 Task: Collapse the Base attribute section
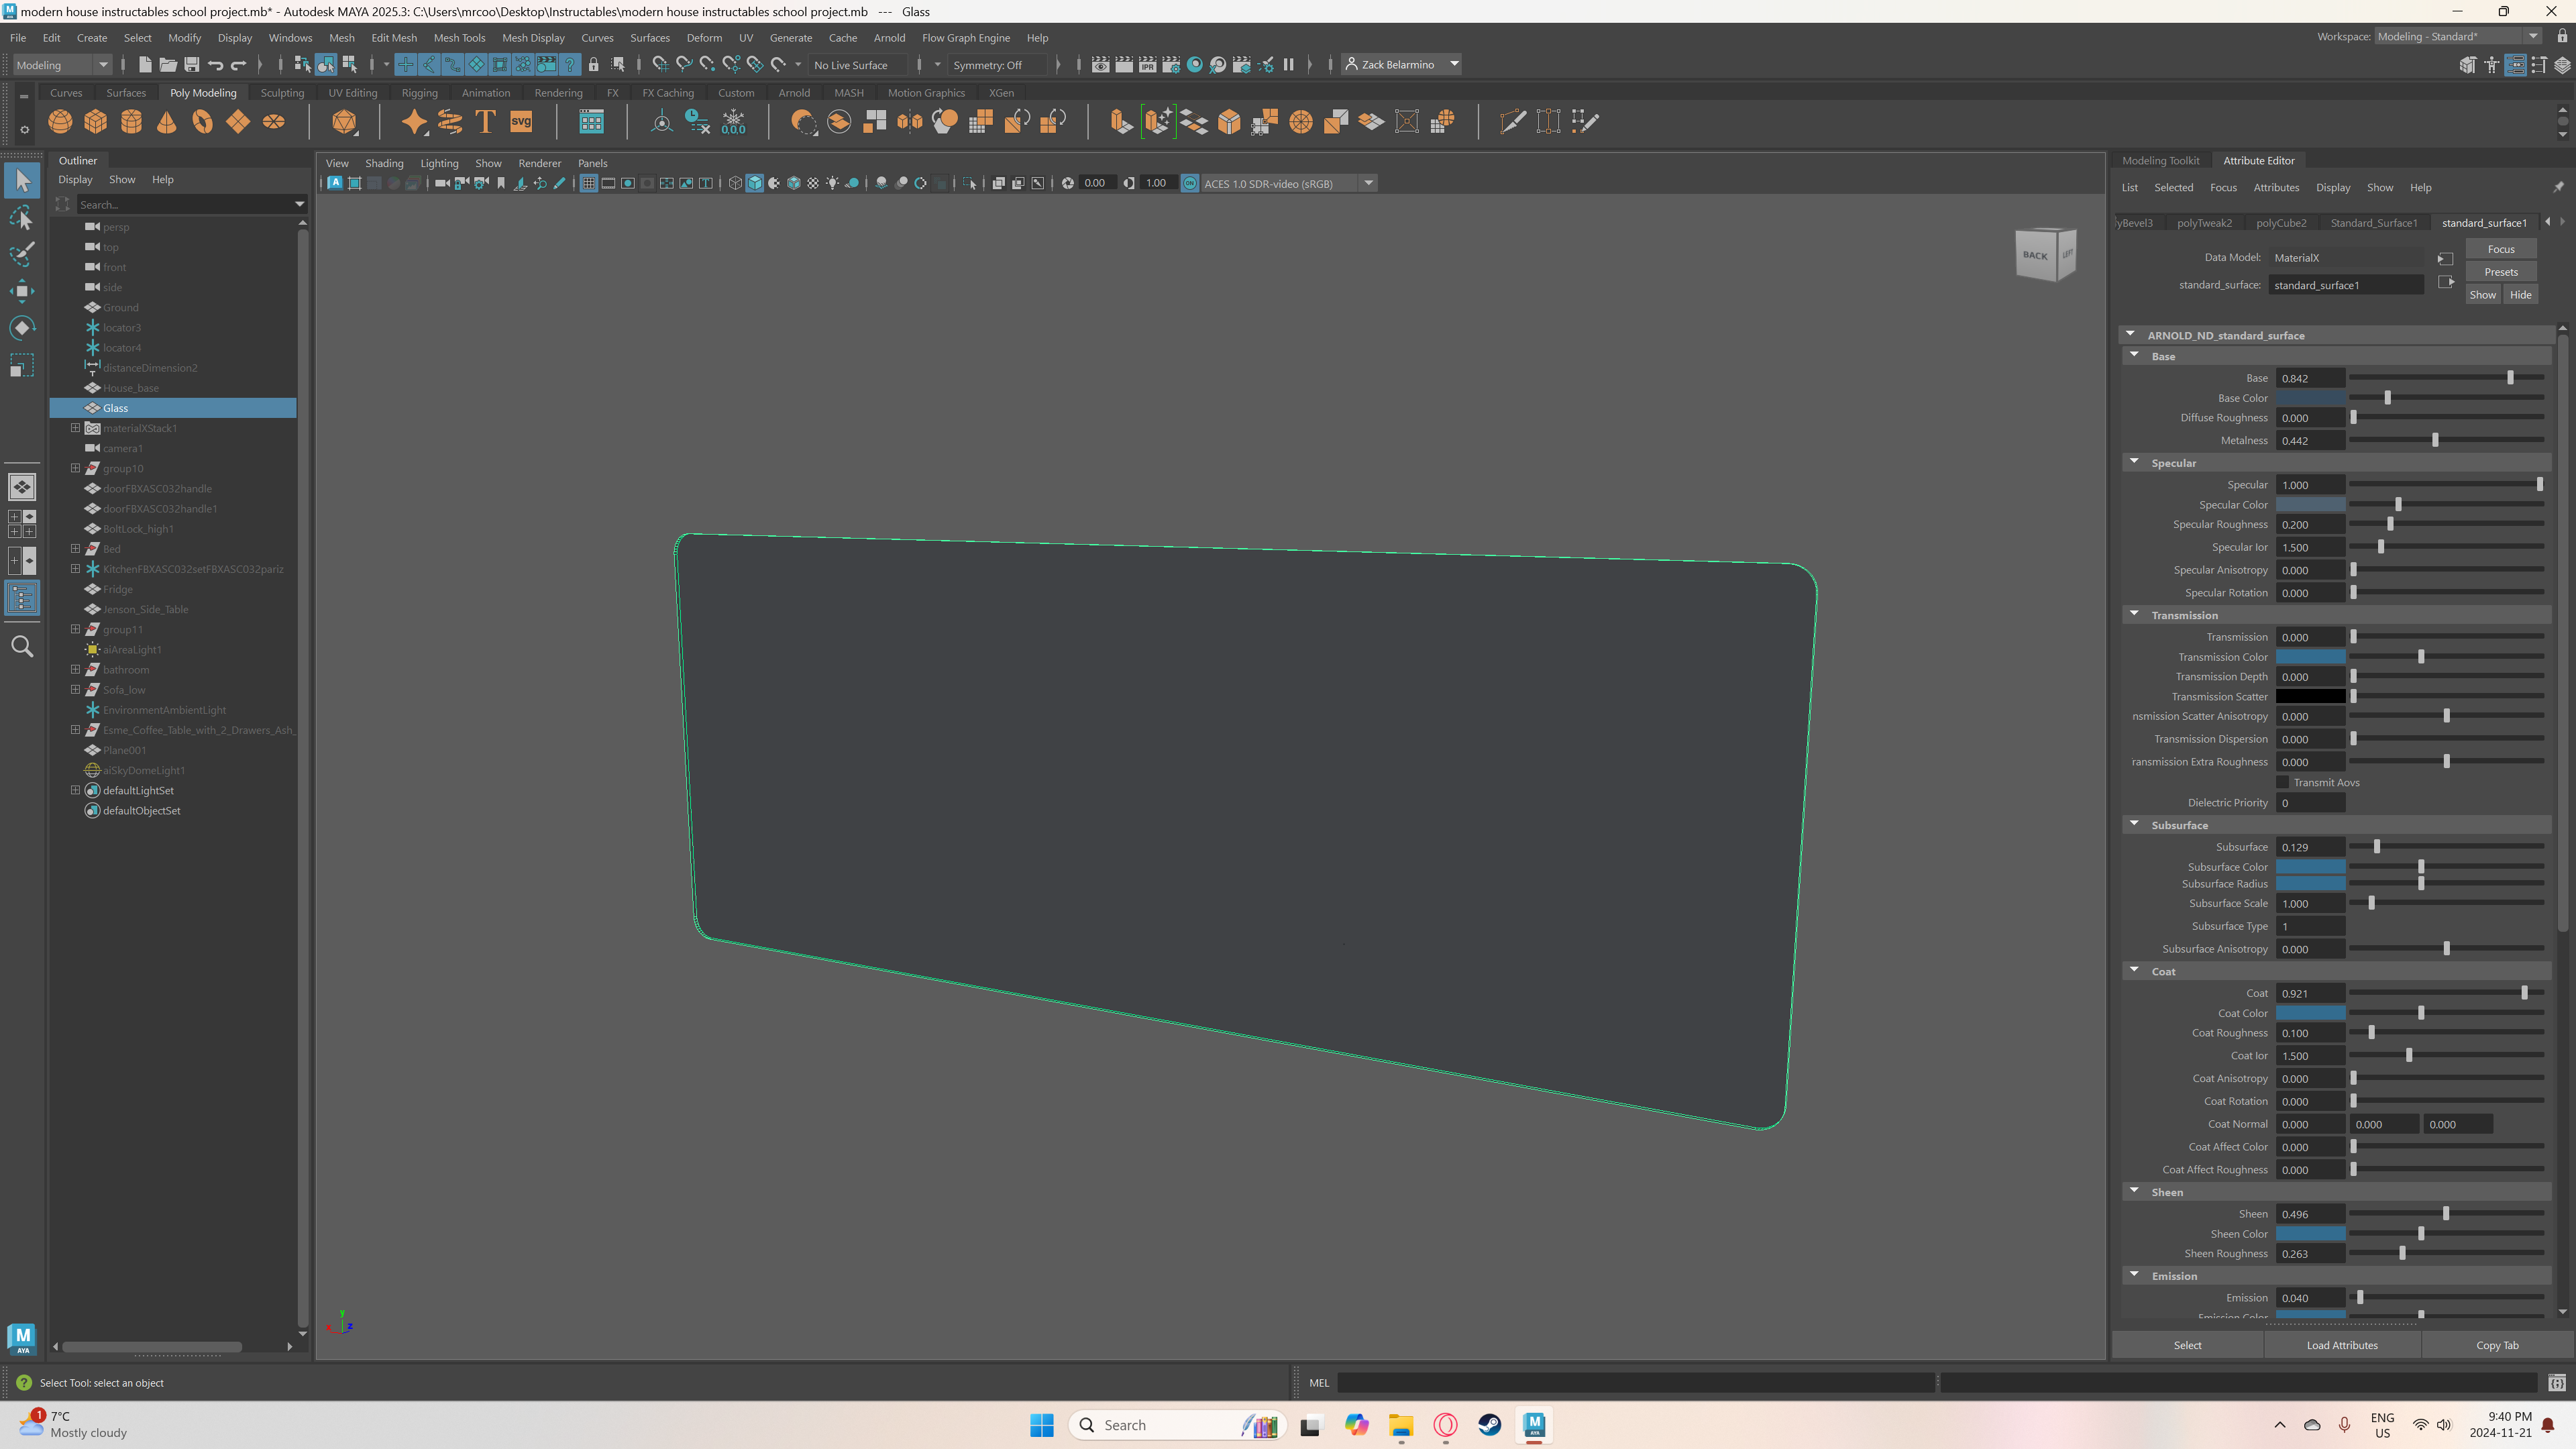[x=2135, y=355]
